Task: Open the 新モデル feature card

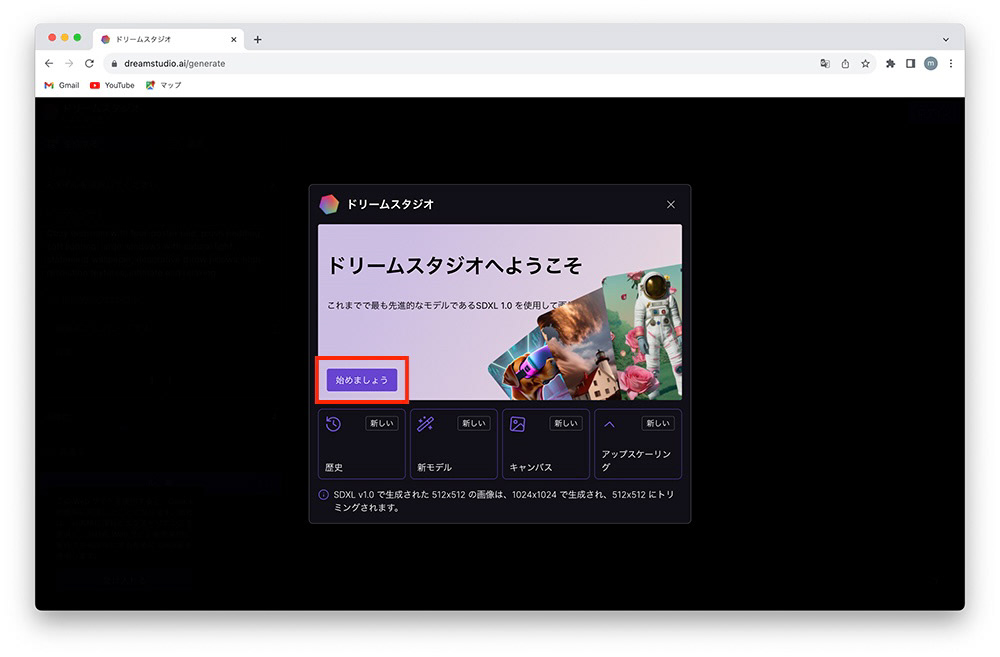Action: [x=453, y=444]
